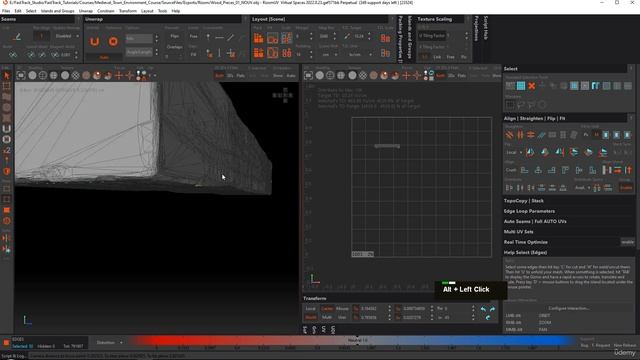This screenshot has width=640, height=360.
Task: Open the Avail. dropdown in Distribute row
Action: point(582,188)
